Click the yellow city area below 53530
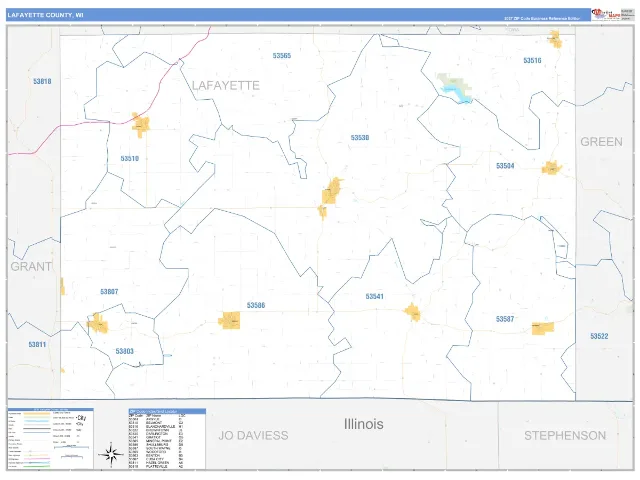 (x=331, y=191)
